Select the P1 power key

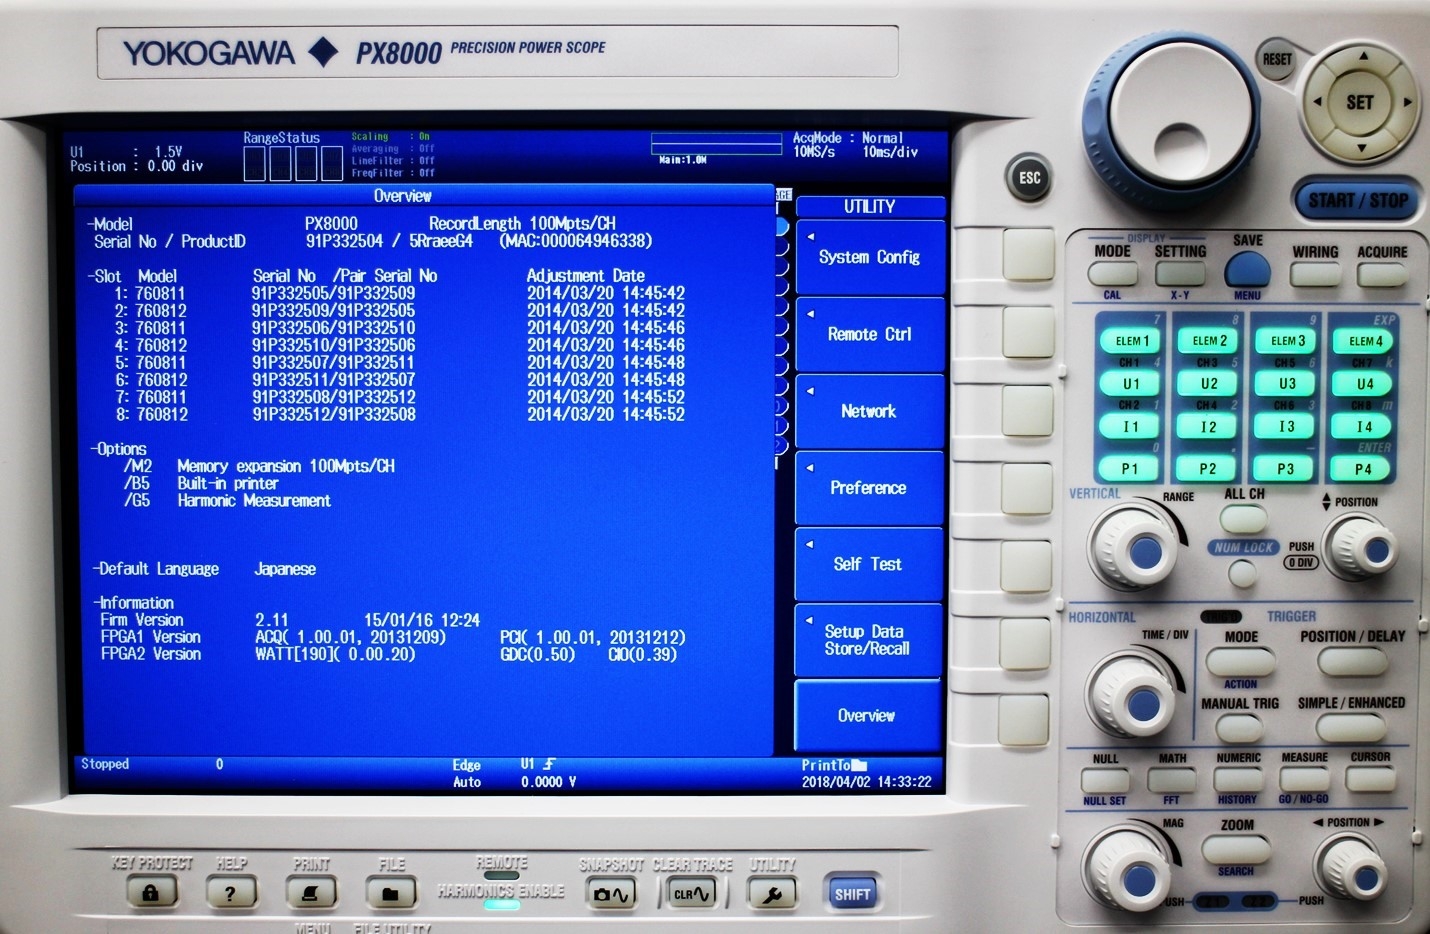click(1130, 469)
